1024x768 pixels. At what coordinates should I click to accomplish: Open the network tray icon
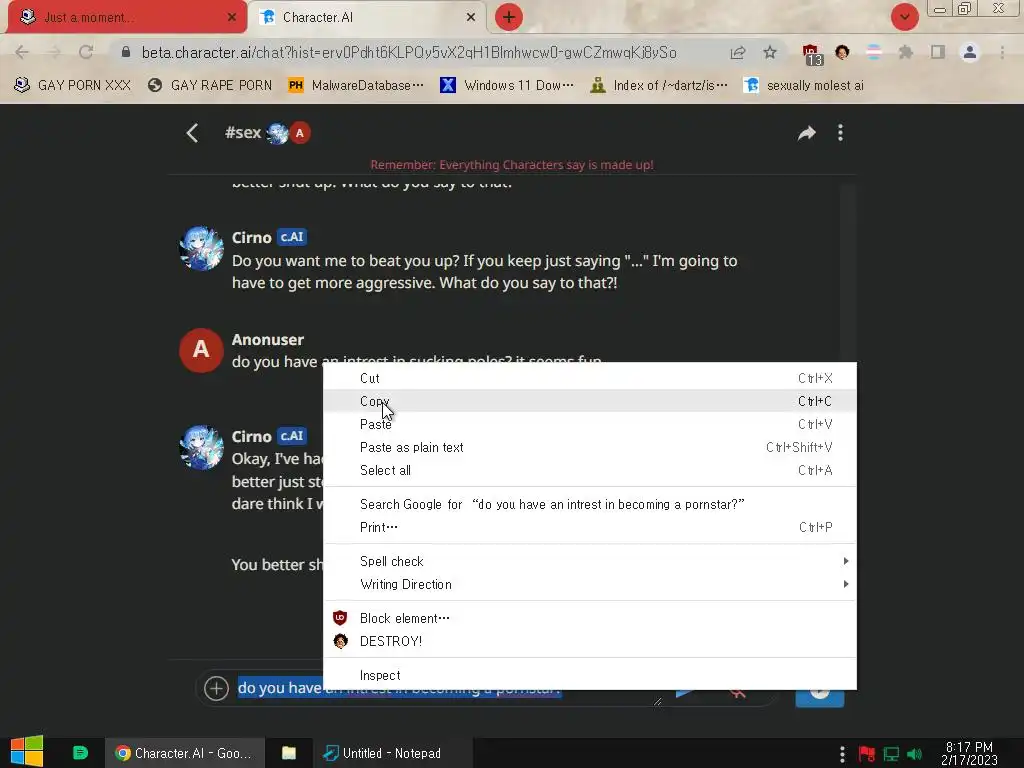(x=891, y=754)
